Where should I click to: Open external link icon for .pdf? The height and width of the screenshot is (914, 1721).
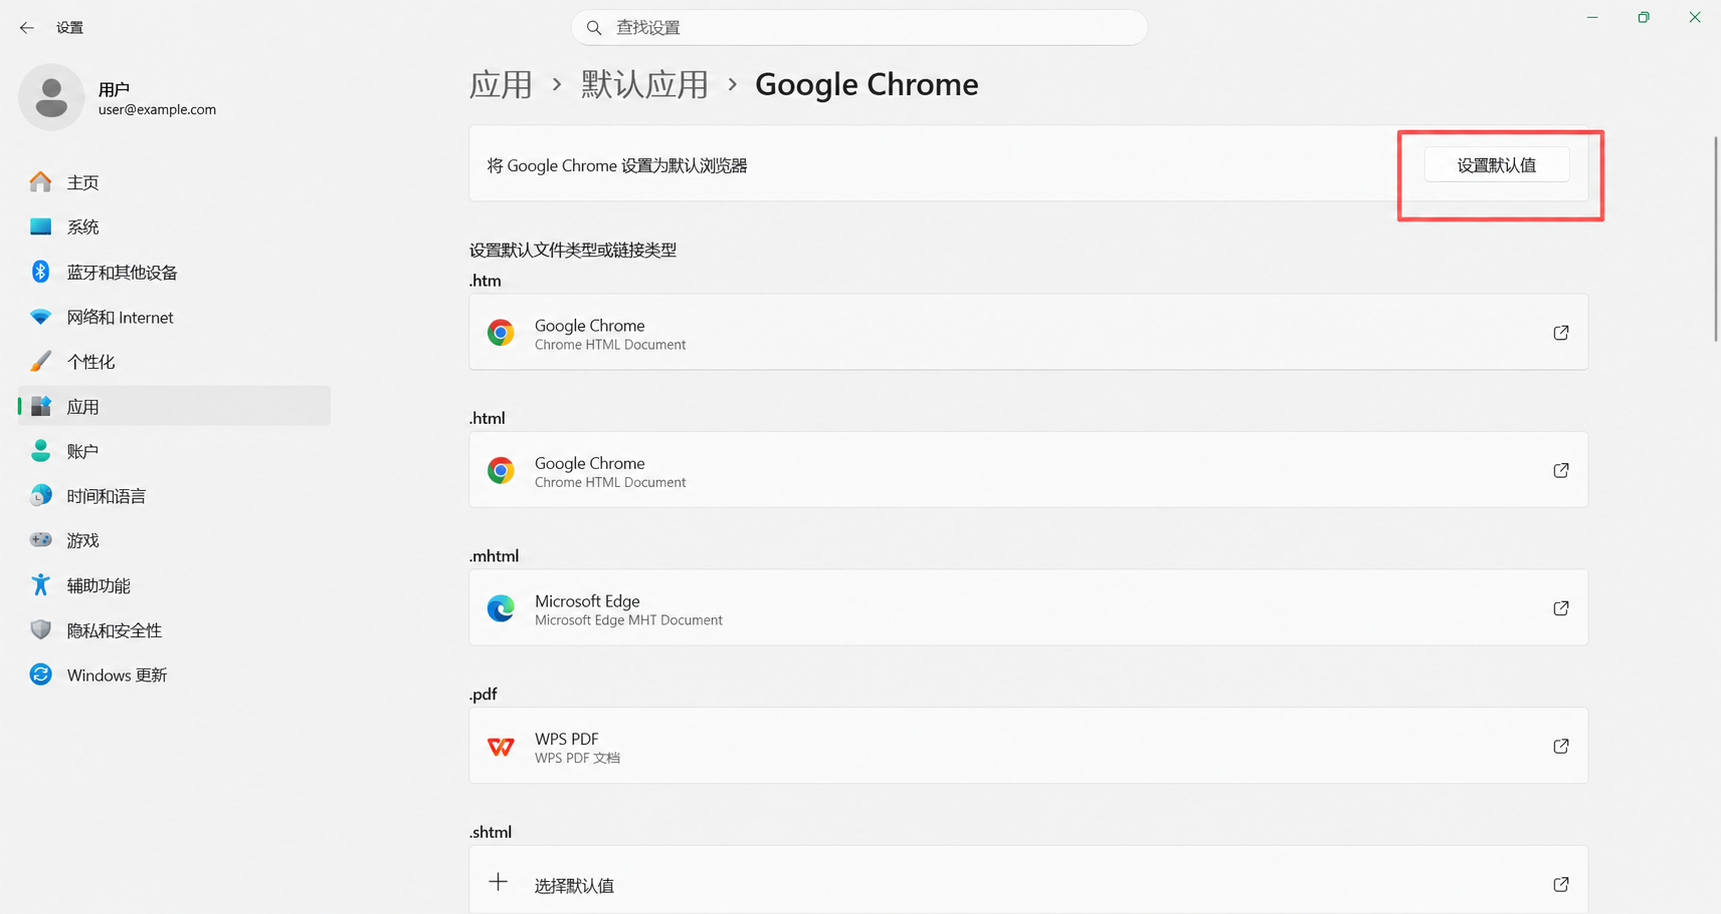point(1561,746)
